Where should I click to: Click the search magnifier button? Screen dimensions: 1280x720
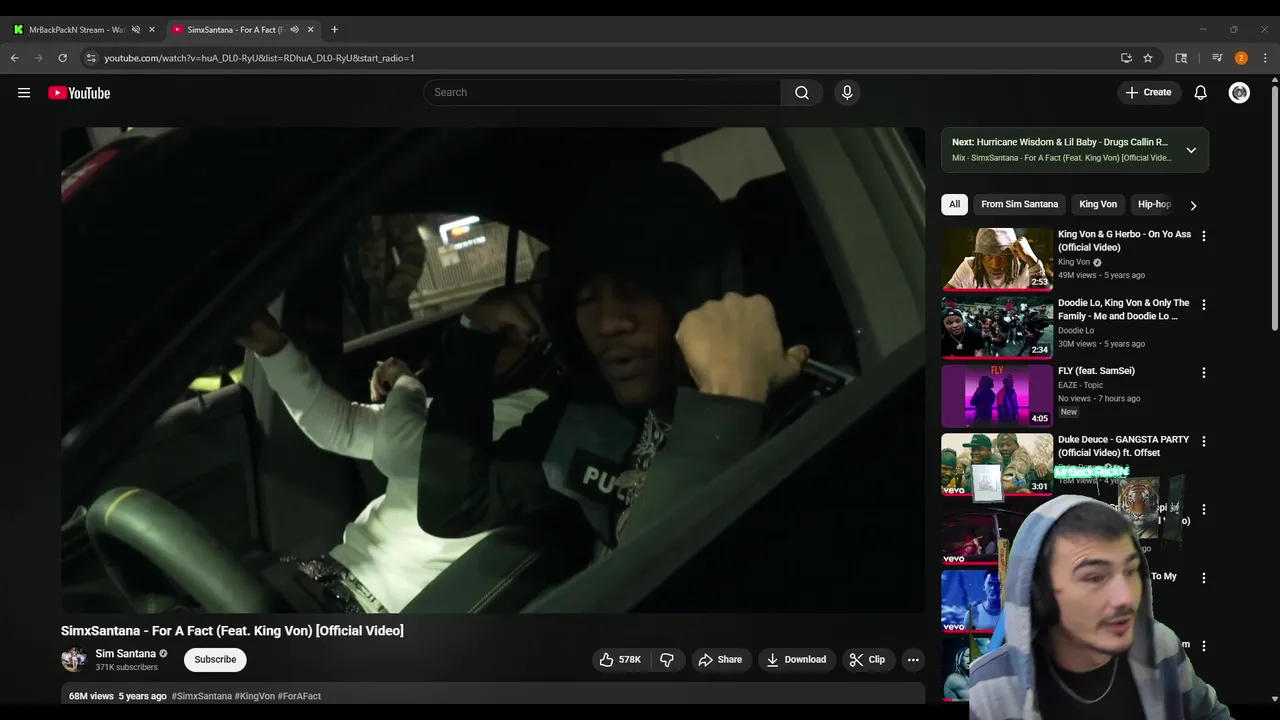click(802, 93)
